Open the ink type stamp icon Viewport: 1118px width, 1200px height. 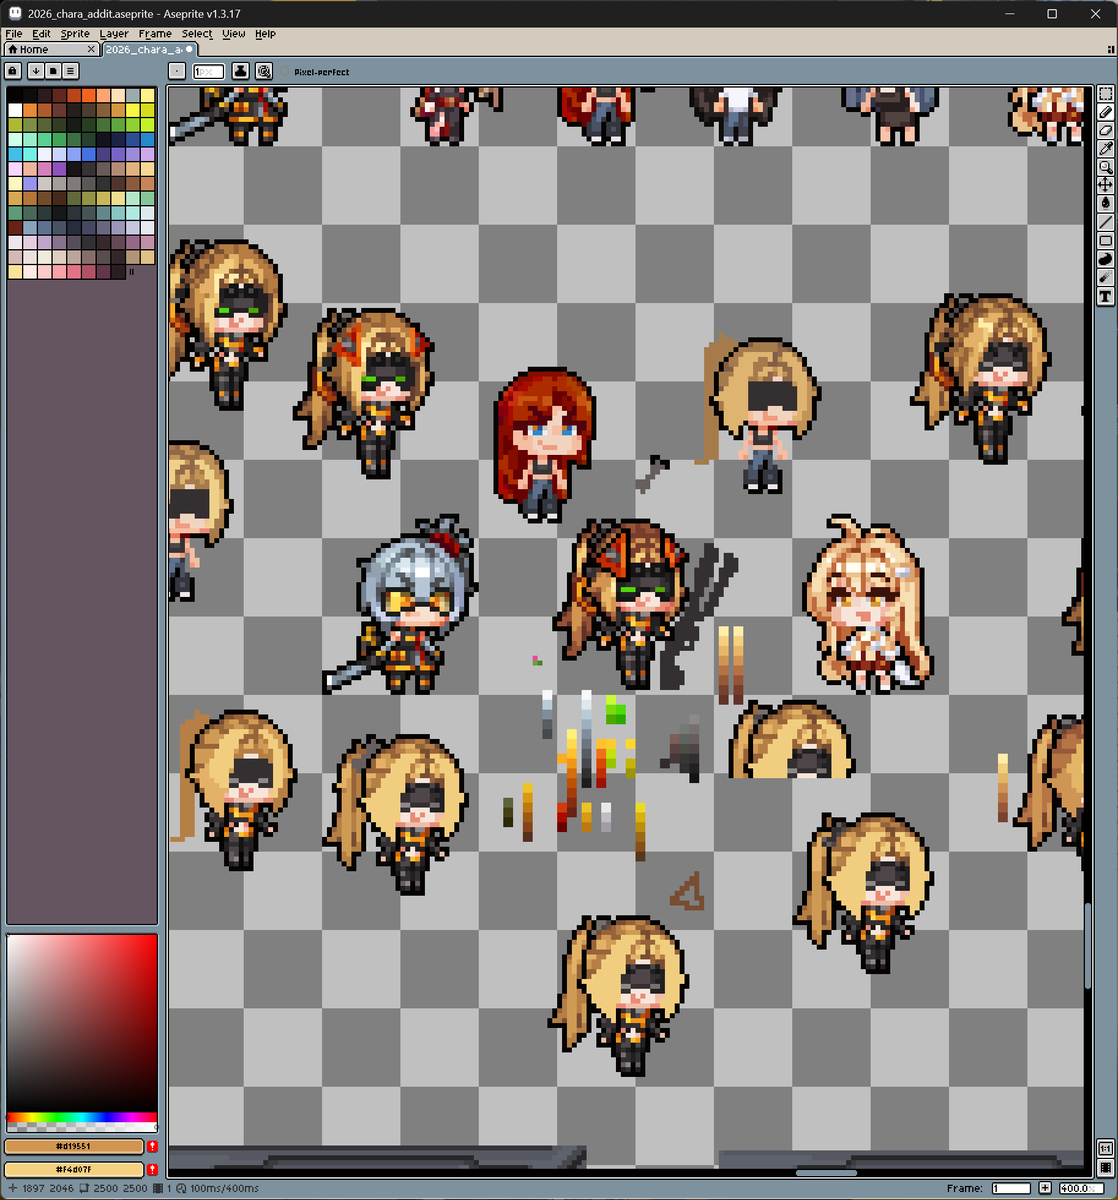tap(241, 71)
